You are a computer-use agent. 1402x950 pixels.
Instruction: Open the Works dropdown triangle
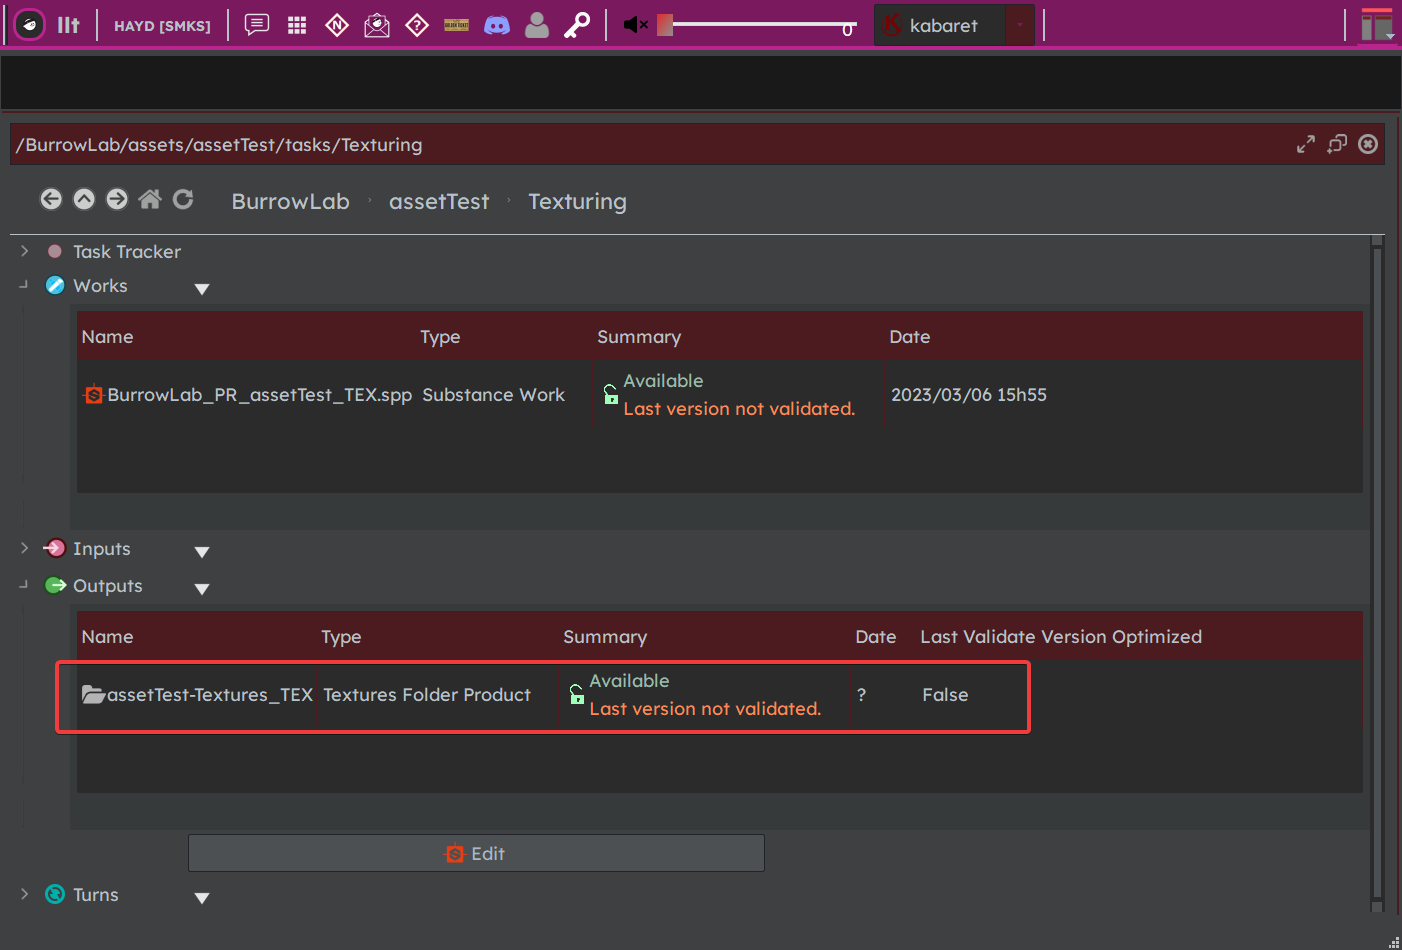point(202,289)
